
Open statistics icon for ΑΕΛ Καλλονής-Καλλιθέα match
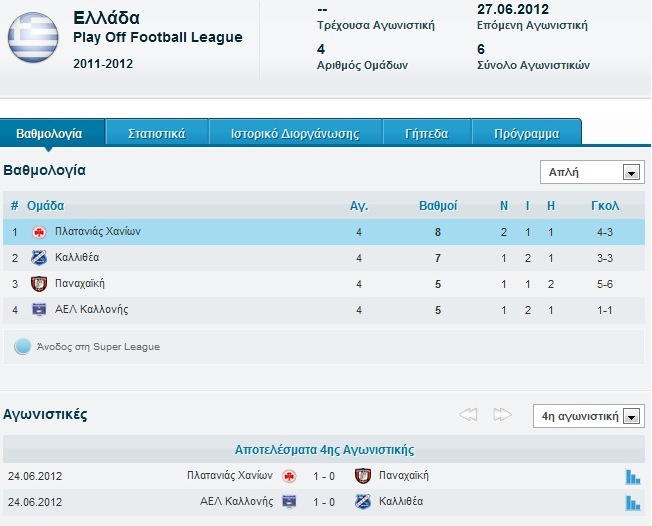coord(632,502)
